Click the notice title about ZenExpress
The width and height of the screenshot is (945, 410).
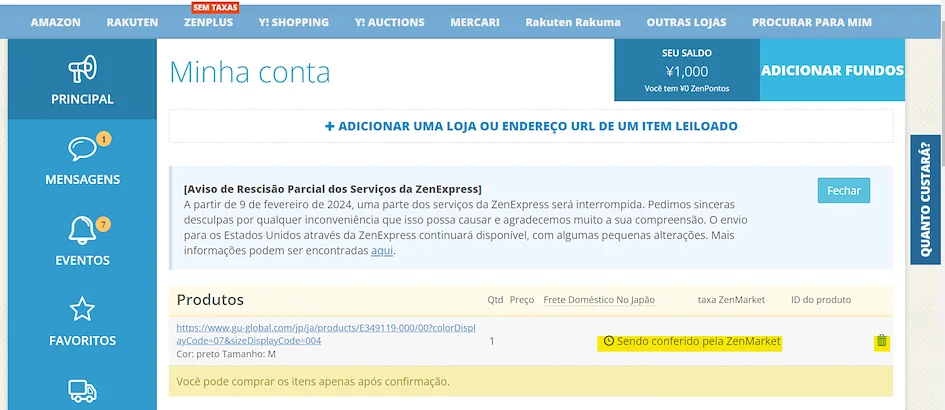tap(333, 189)
